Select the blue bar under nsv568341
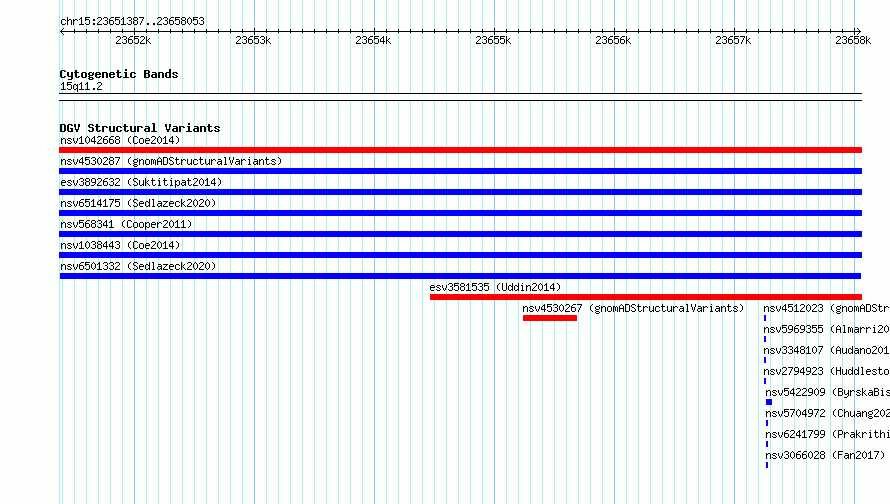 point(460,234)
